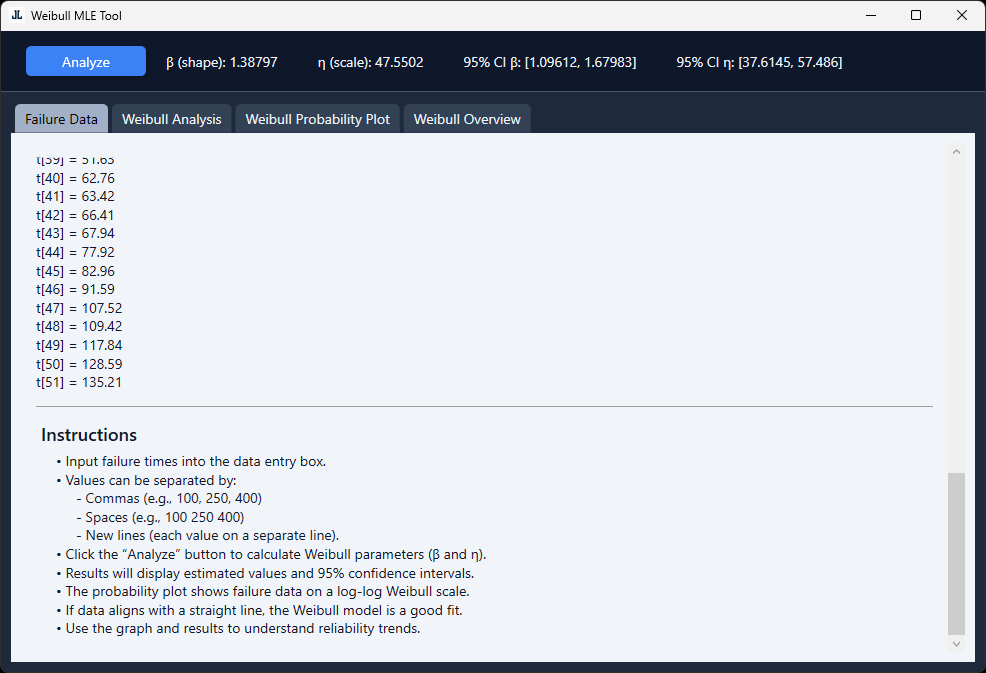Click the Instructions heading
The width and height of the screenshot is (986, 673).
[x=89, y=435]
